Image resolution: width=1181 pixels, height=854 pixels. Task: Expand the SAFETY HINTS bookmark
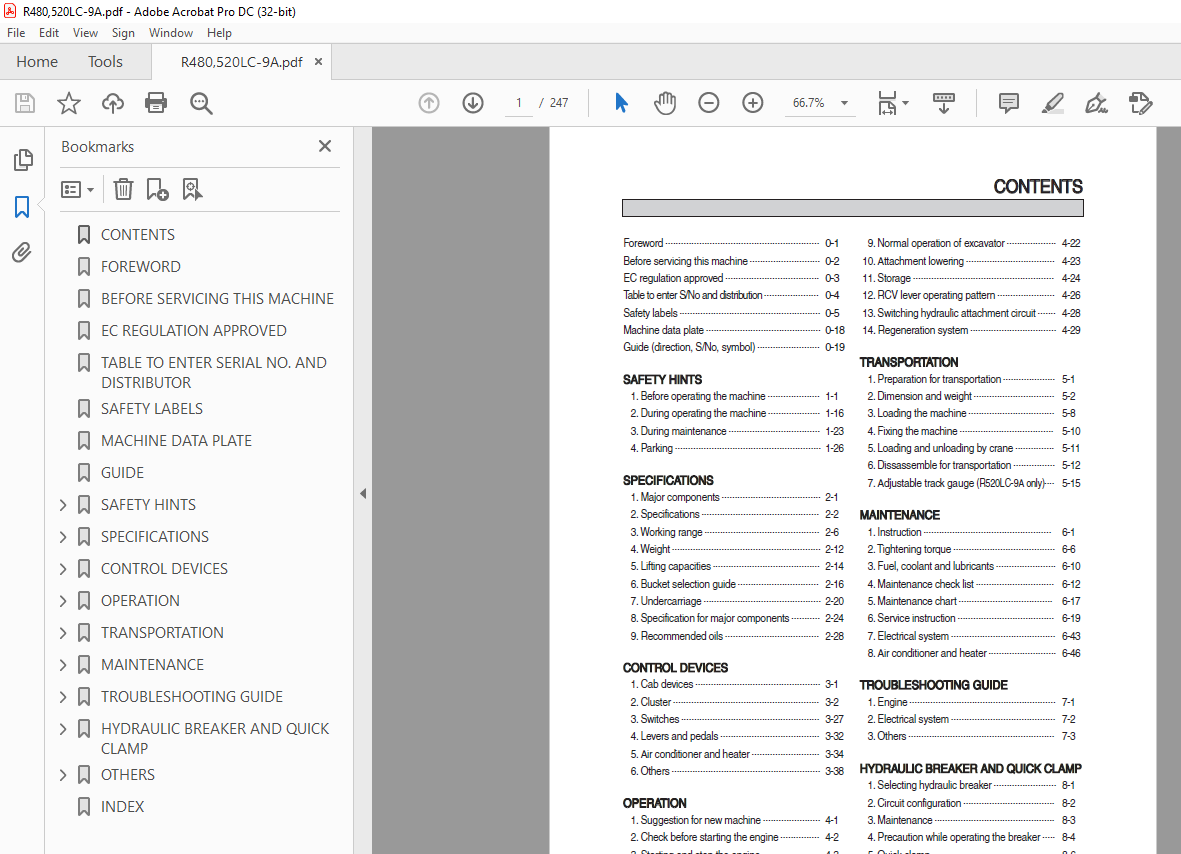63,505
